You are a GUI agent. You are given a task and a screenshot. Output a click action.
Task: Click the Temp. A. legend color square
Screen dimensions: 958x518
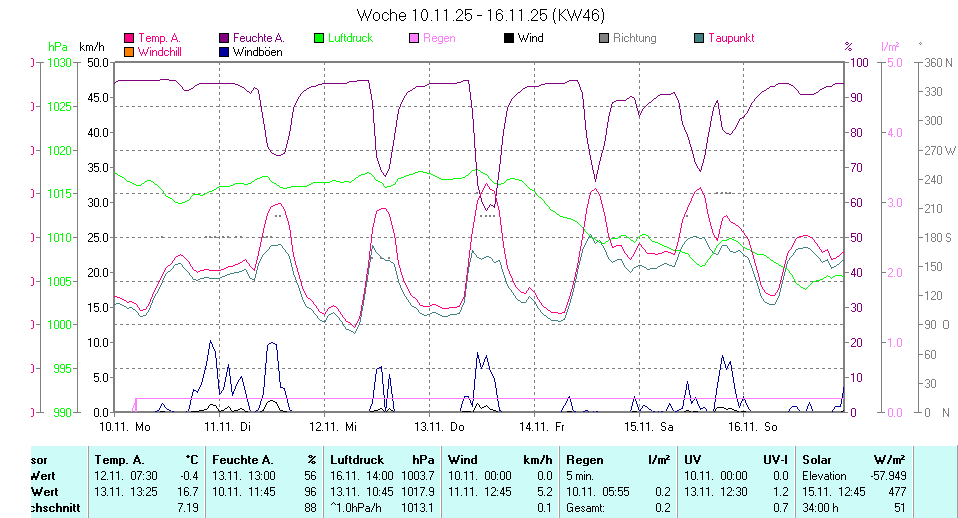click(129, 38)
